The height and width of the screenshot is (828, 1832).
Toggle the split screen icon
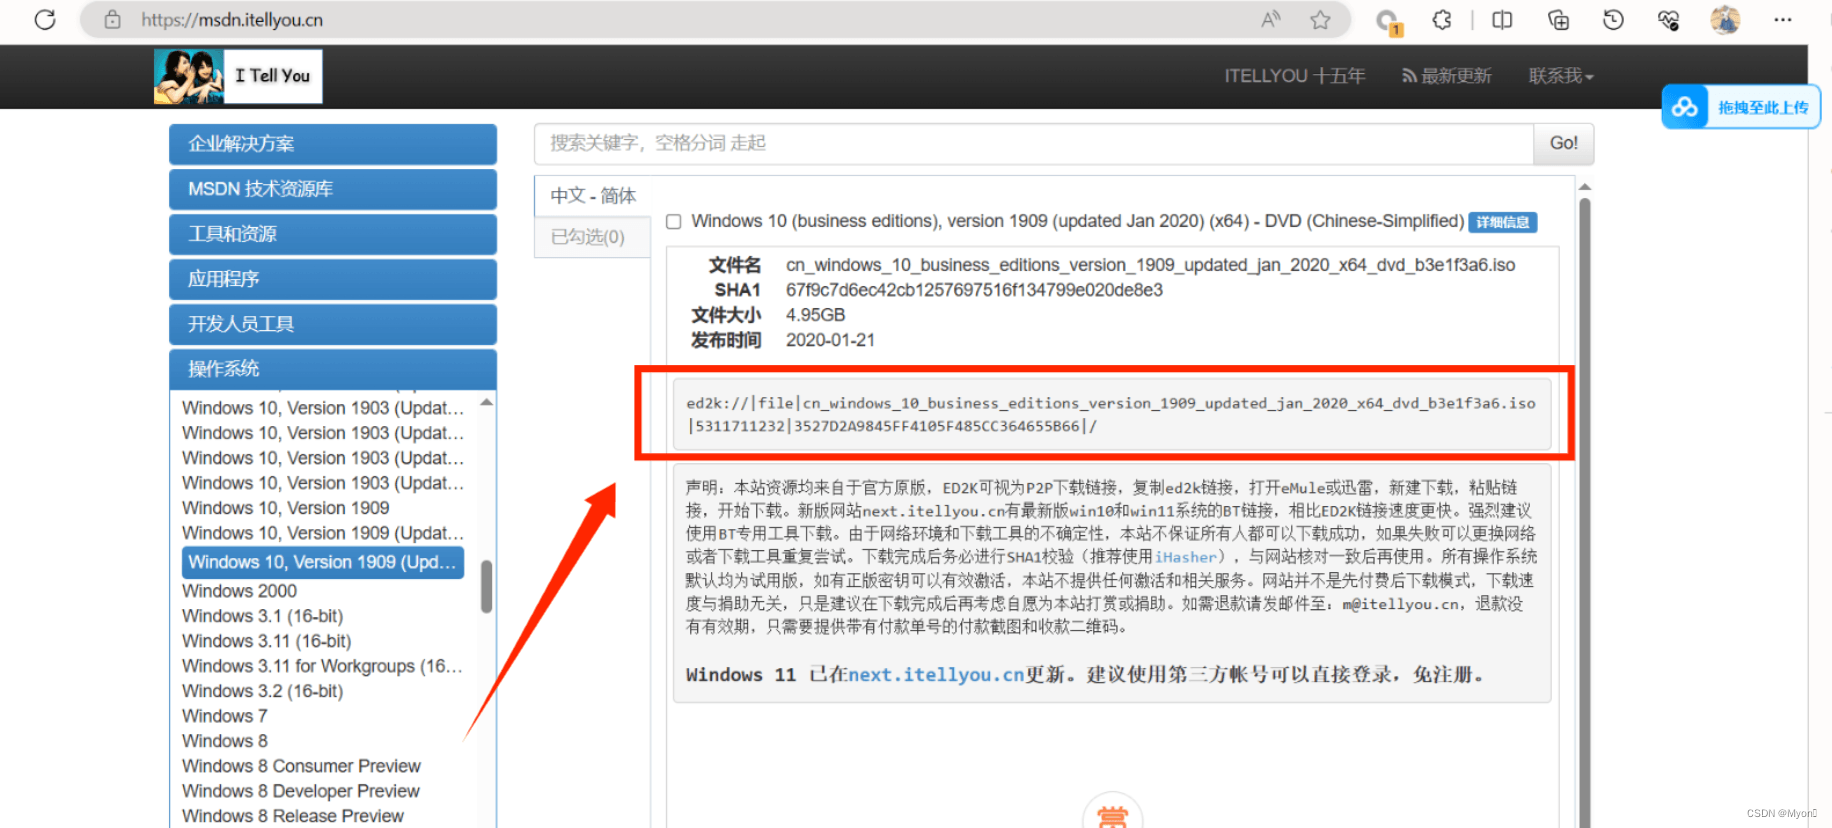tap(1502, 20)
